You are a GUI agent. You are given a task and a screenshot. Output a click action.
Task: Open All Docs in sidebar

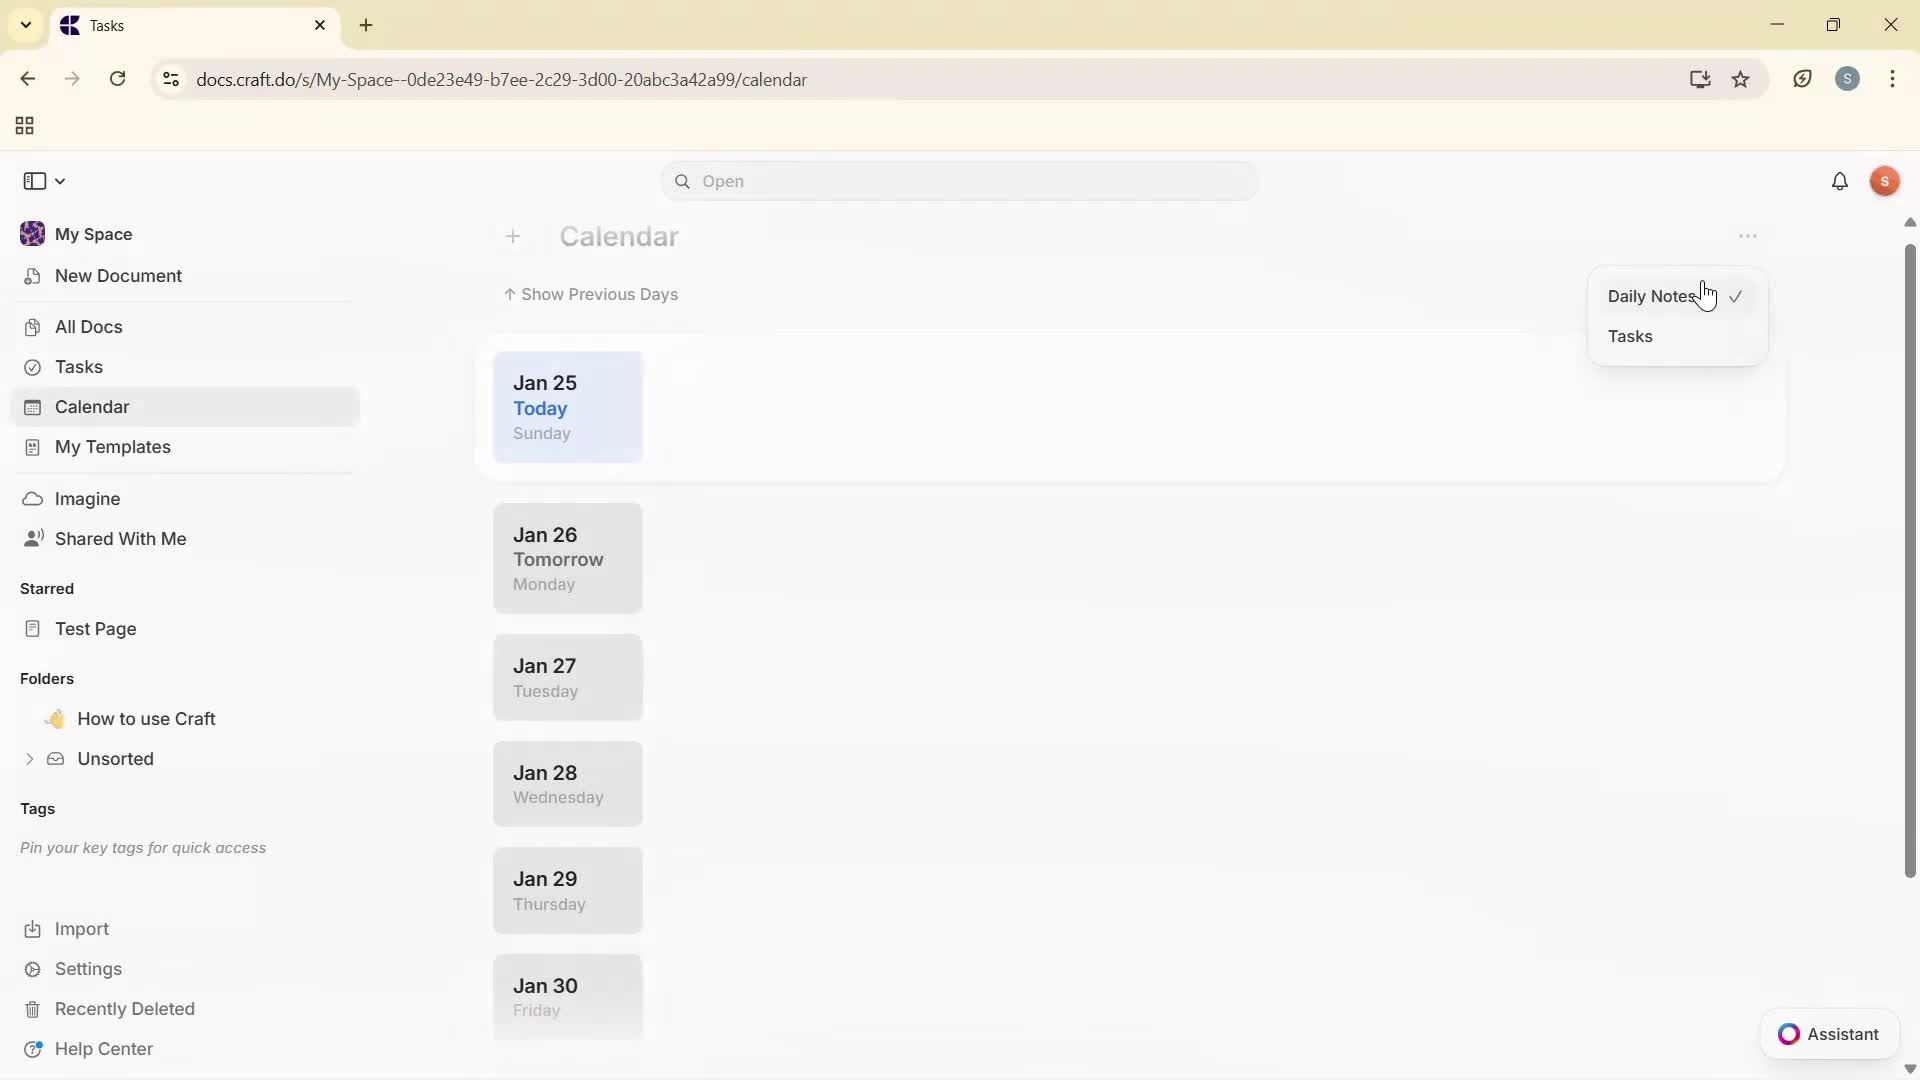88,327
